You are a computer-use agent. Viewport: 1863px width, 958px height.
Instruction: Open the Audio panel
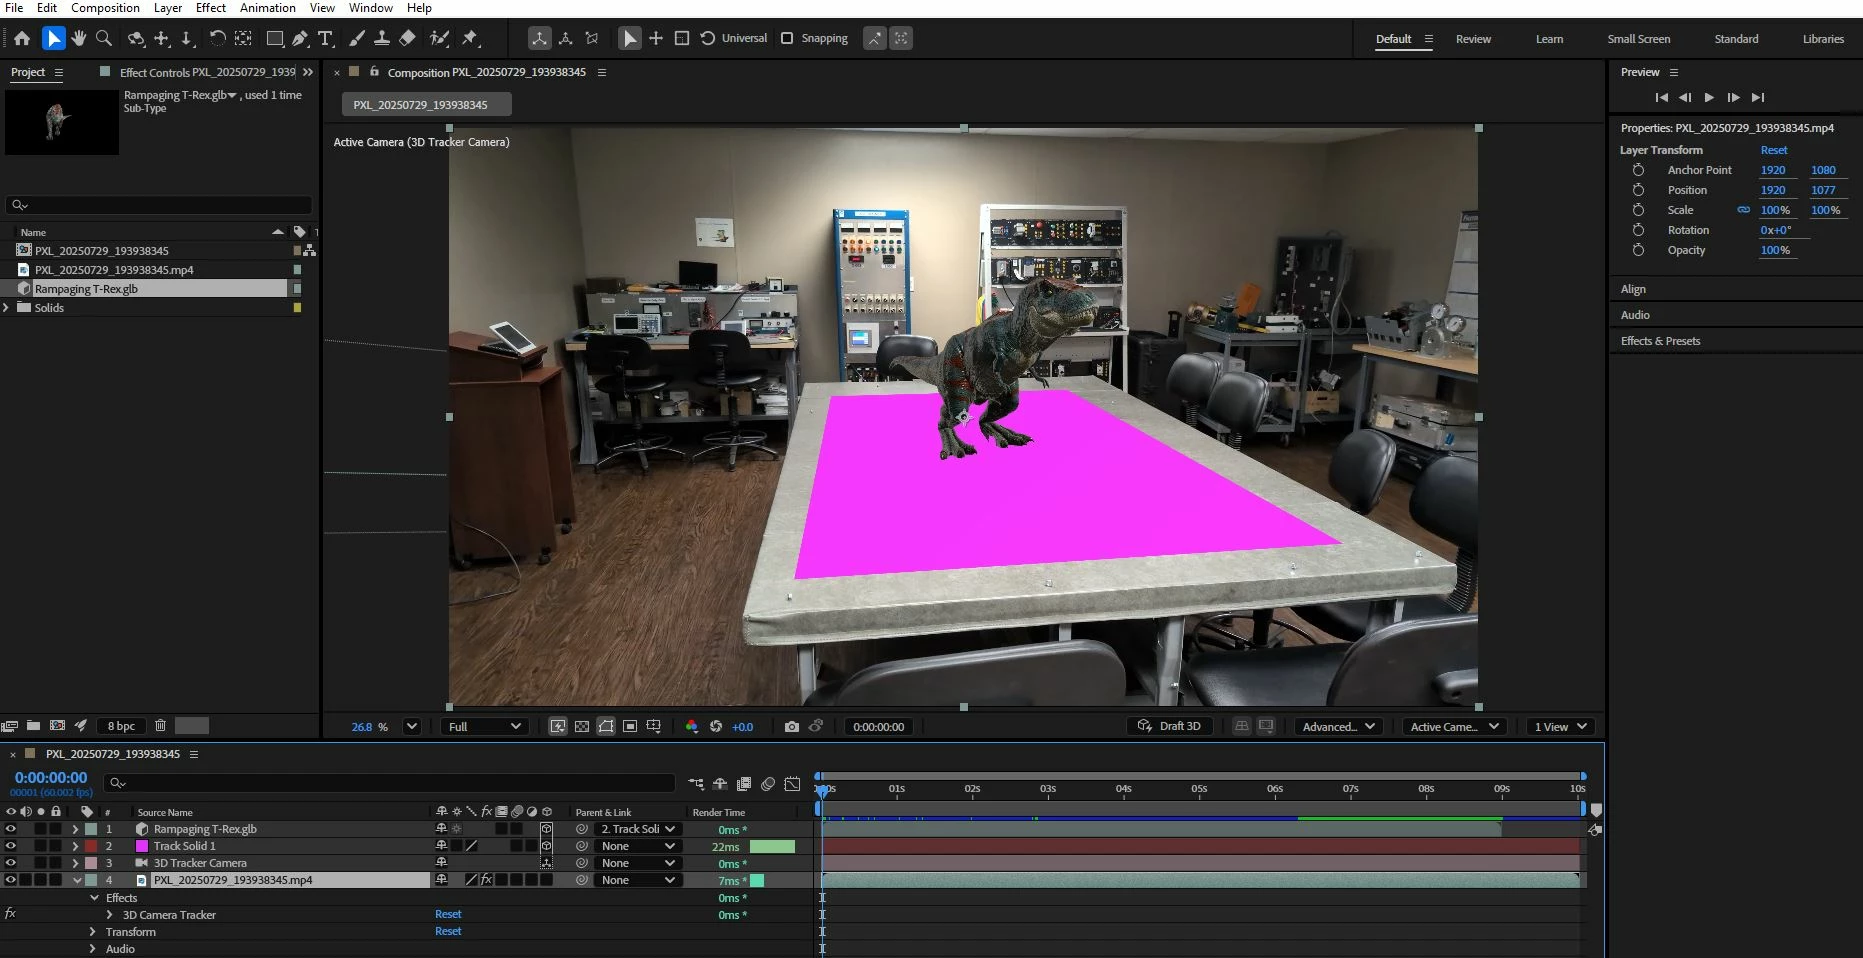click(x=1635, y=315)
